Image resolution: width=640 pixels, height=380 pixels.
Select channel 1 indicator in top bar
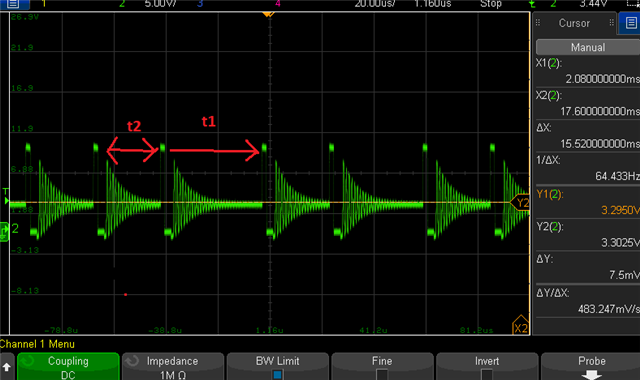(43, 4)
